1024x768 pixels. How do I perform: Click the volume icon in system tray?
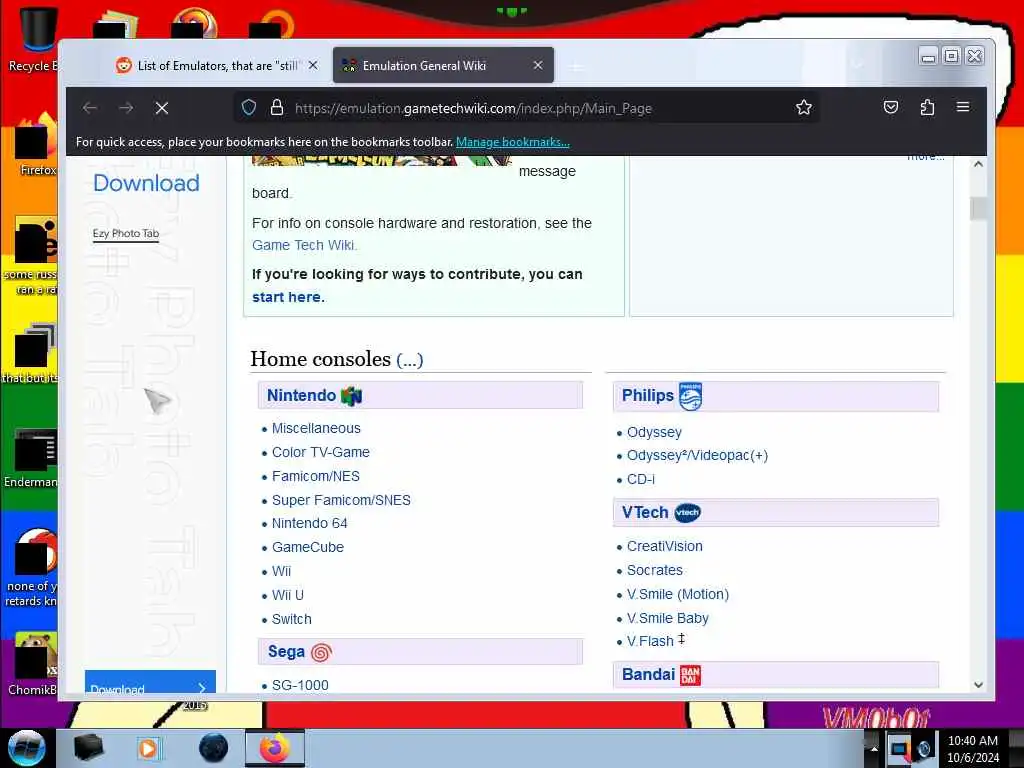pos(925,749)
